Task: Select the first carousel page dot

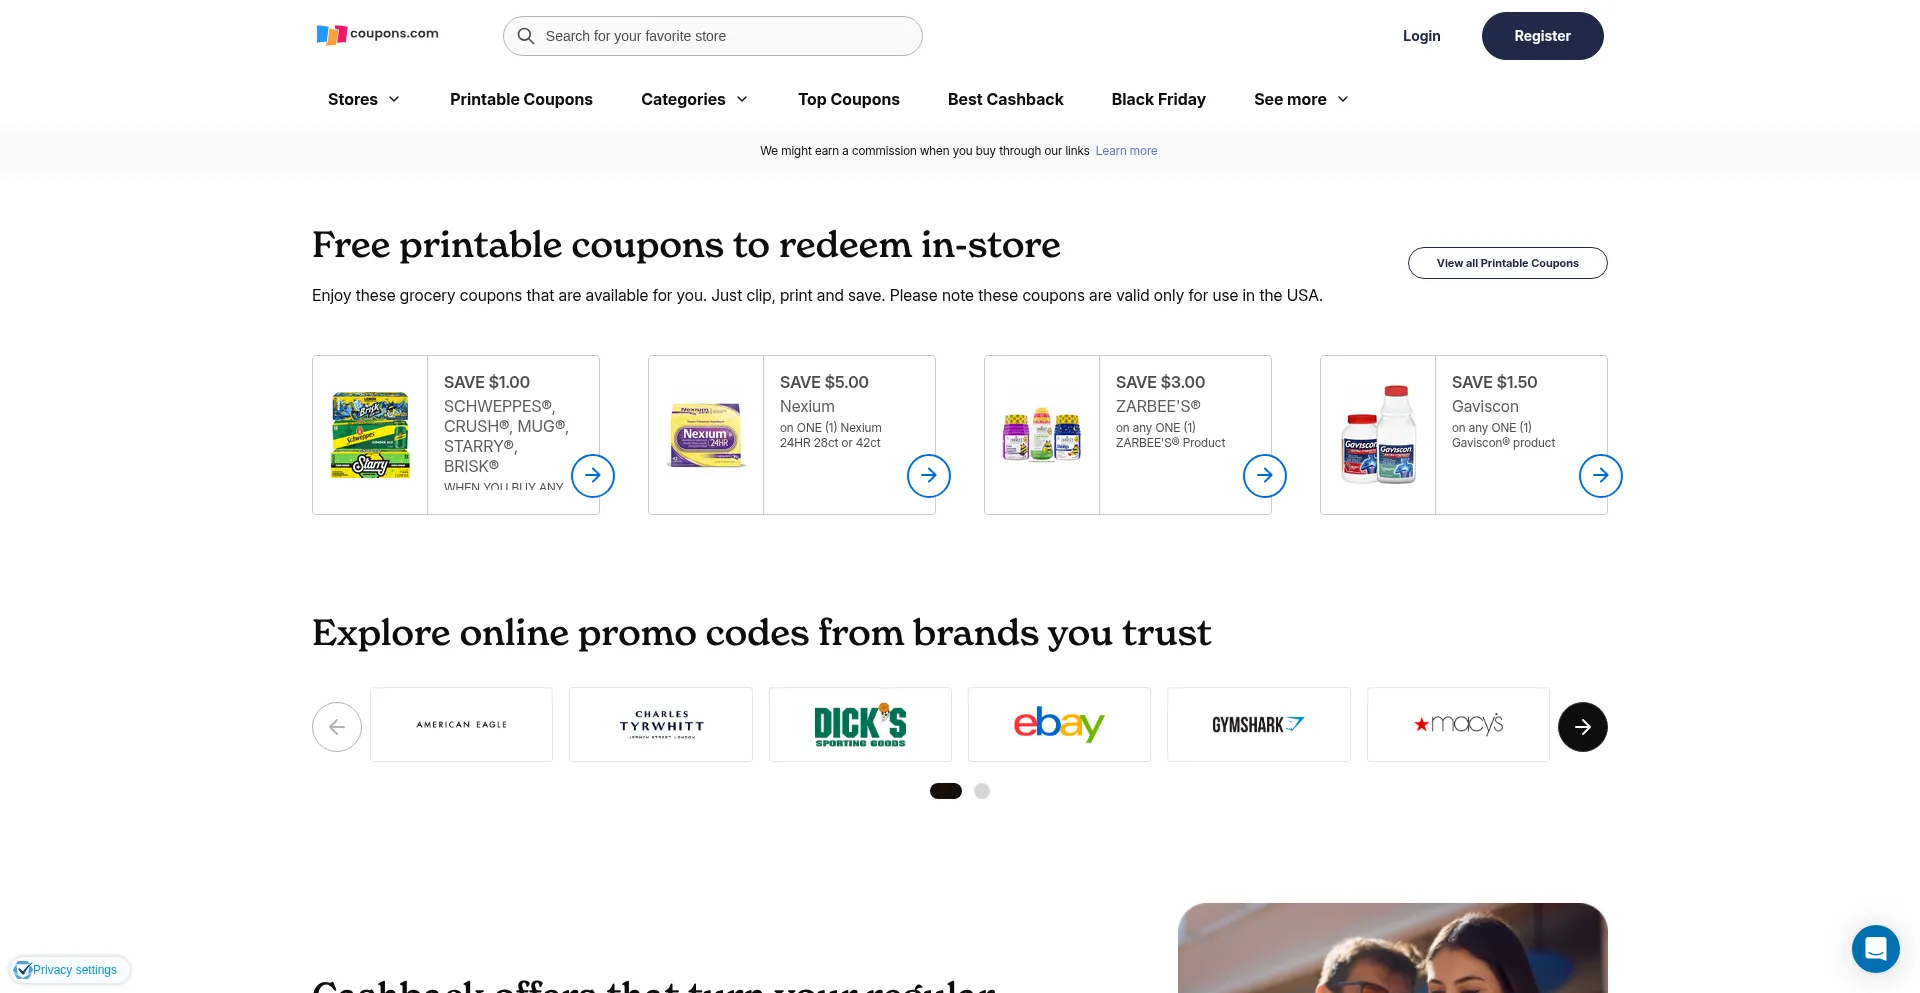Action: point(946,791)
